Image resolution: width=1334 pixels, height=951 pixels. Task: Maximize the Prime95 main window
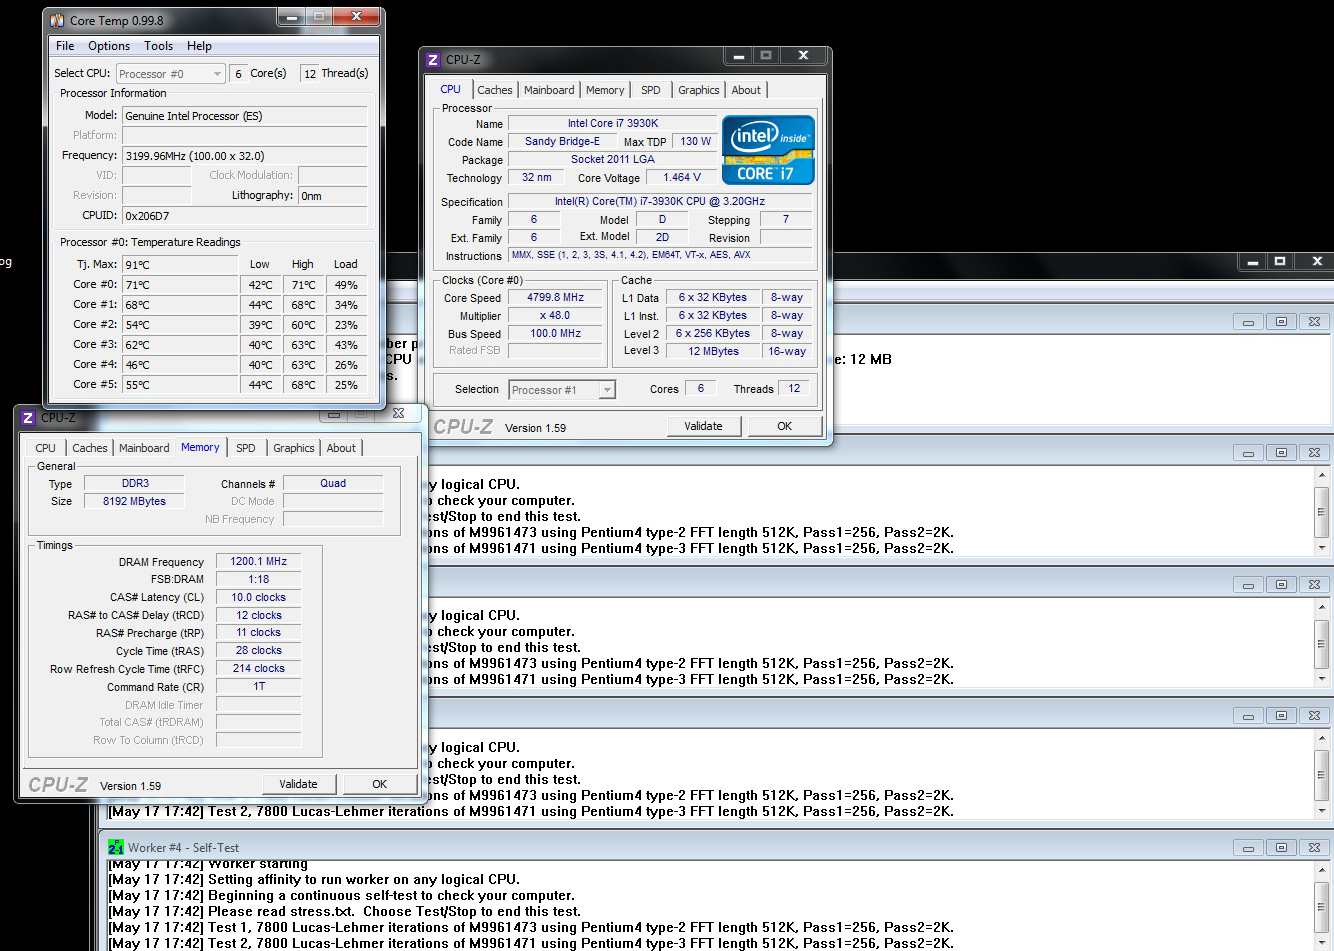coord(1280,261)
